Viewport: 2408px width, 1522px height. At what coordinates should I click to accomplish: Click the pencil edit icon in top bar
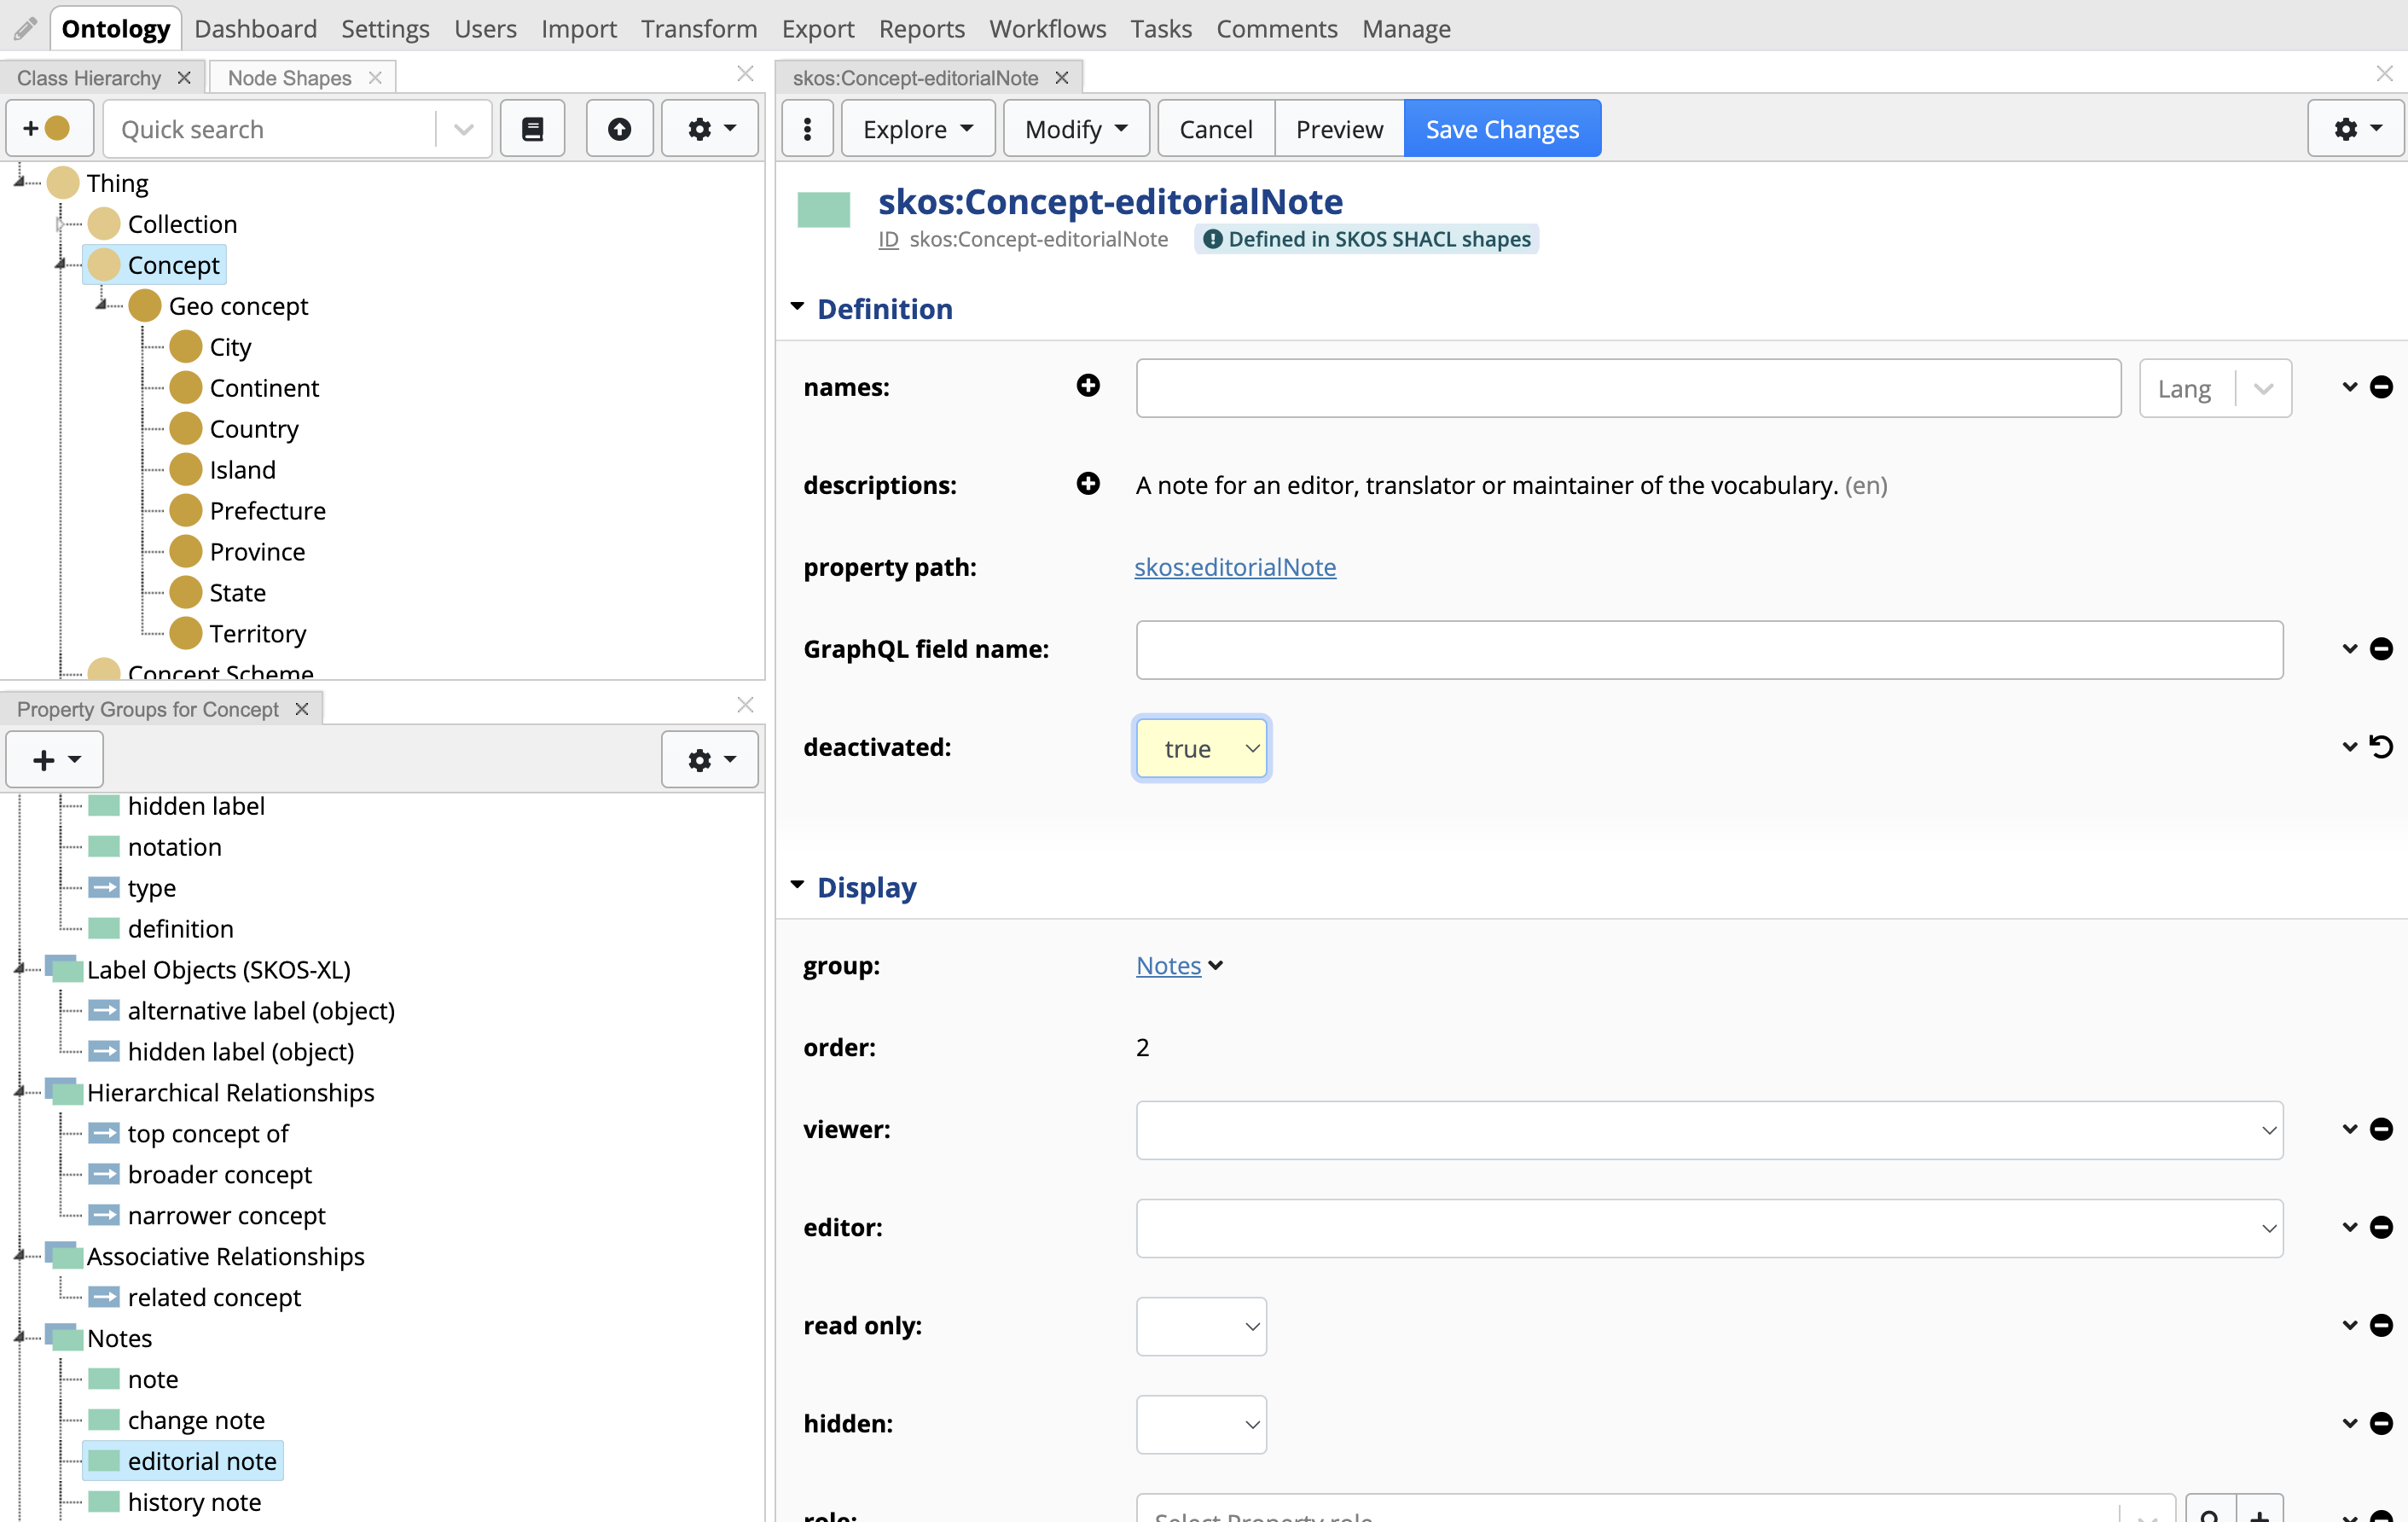point(25,28)
